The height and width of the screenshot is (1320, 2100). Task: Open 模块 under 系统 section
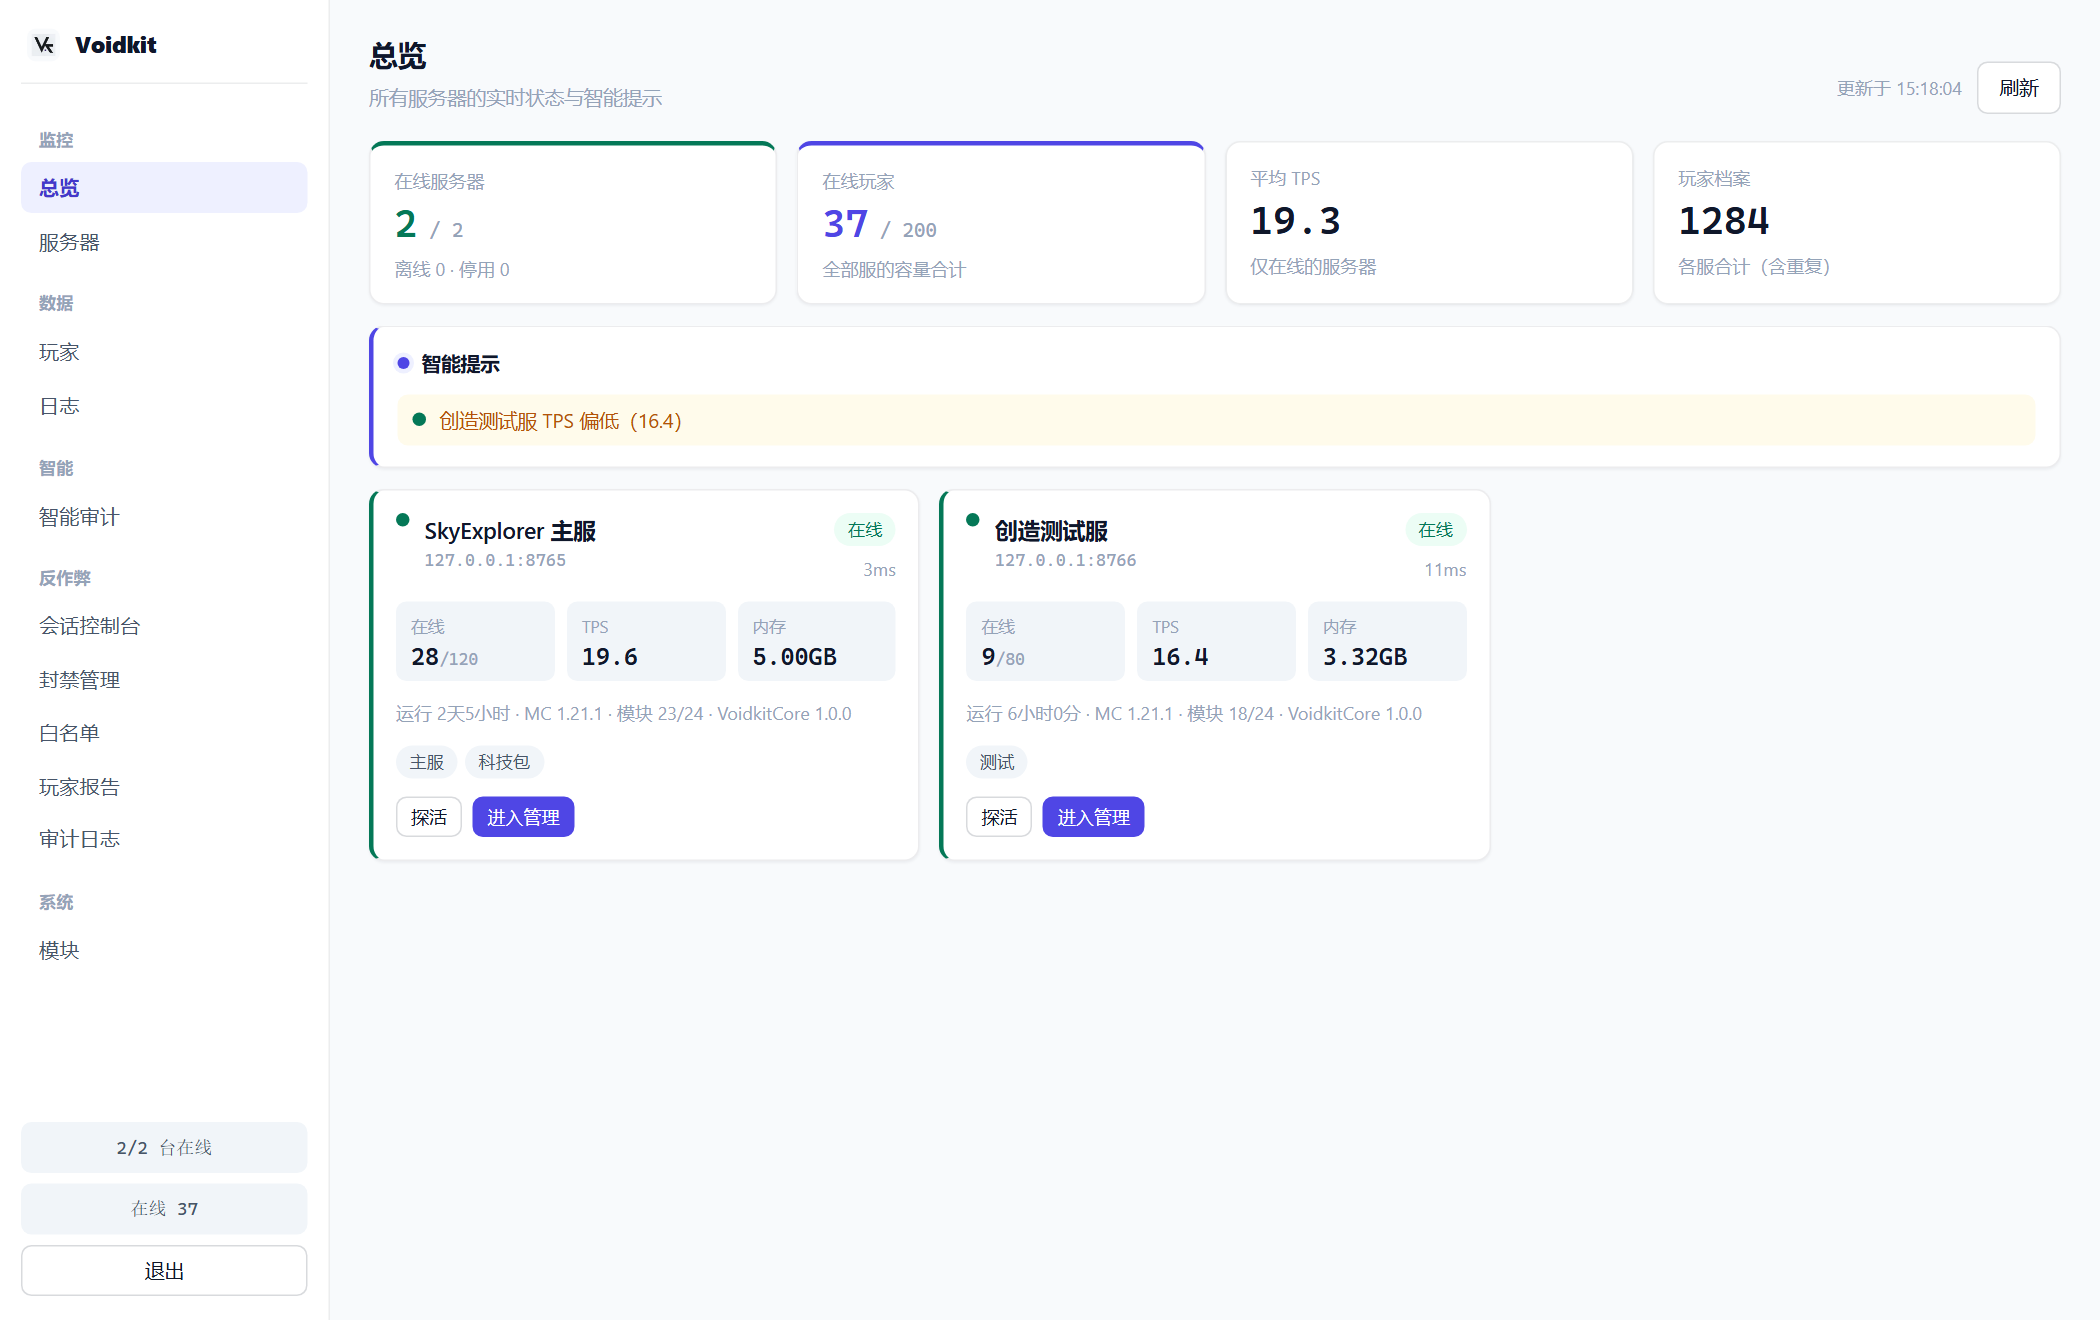point(164,950)
